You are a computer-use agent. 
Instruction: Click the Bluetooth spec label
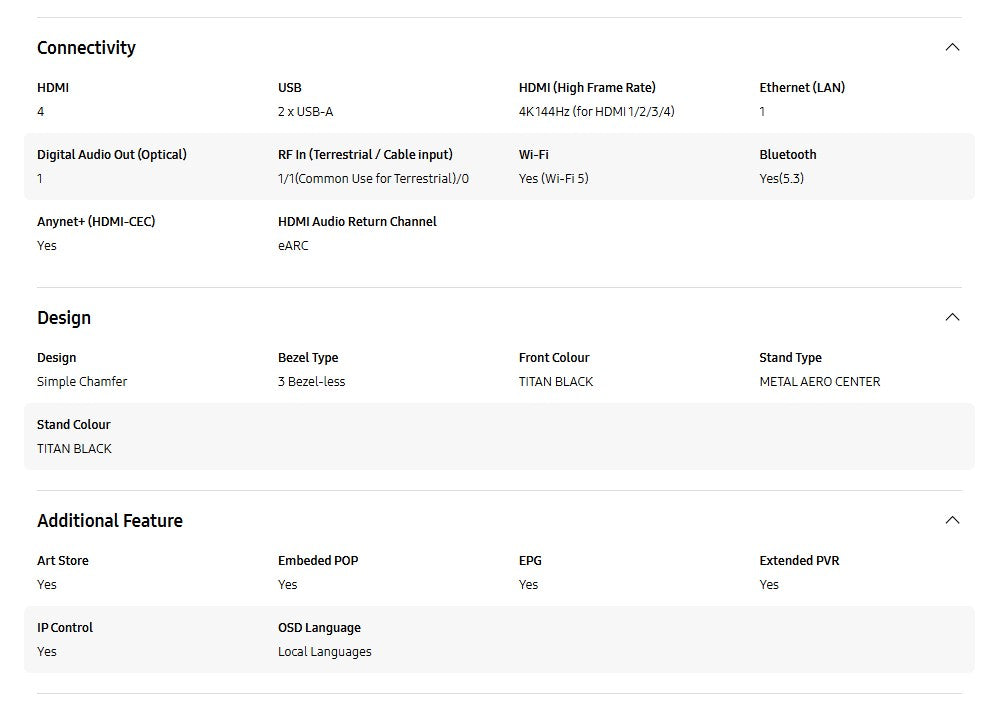pyautogui.click(x=788, y=155)
